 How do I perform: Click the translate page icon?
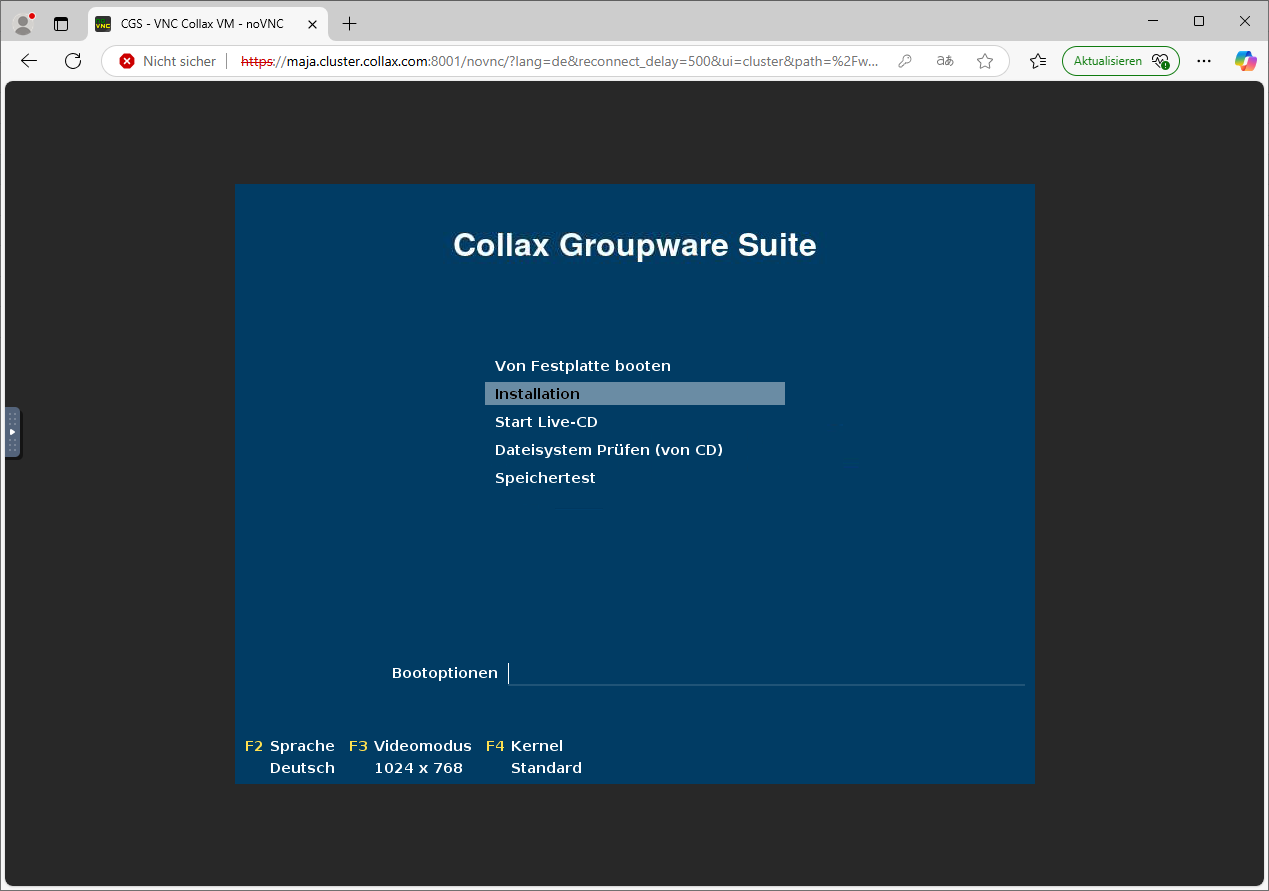(x=945, y=61)
